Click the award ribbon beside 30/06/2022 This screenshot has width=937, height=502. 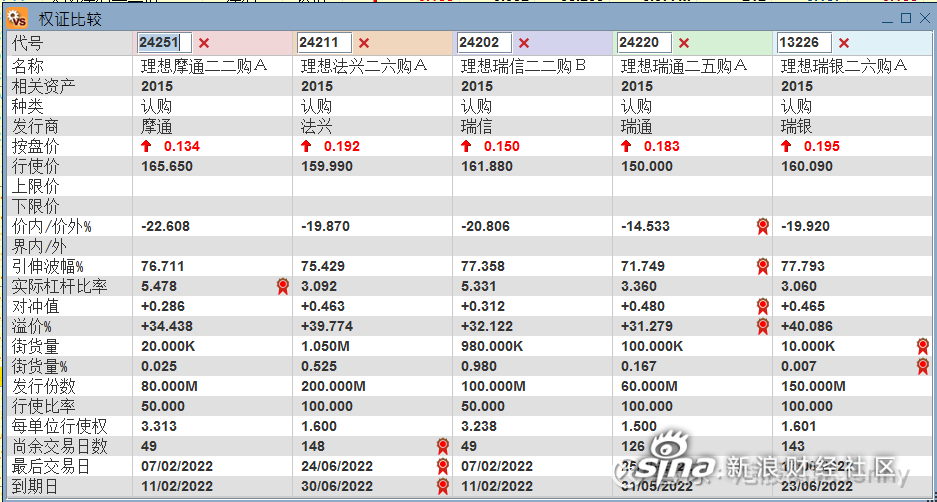(443, 486)
